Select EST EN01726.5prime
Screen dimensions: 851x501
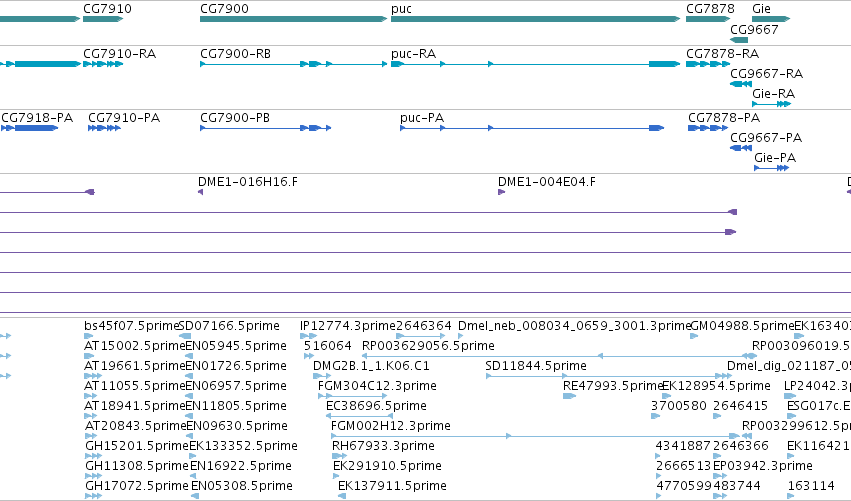(236, 366)
